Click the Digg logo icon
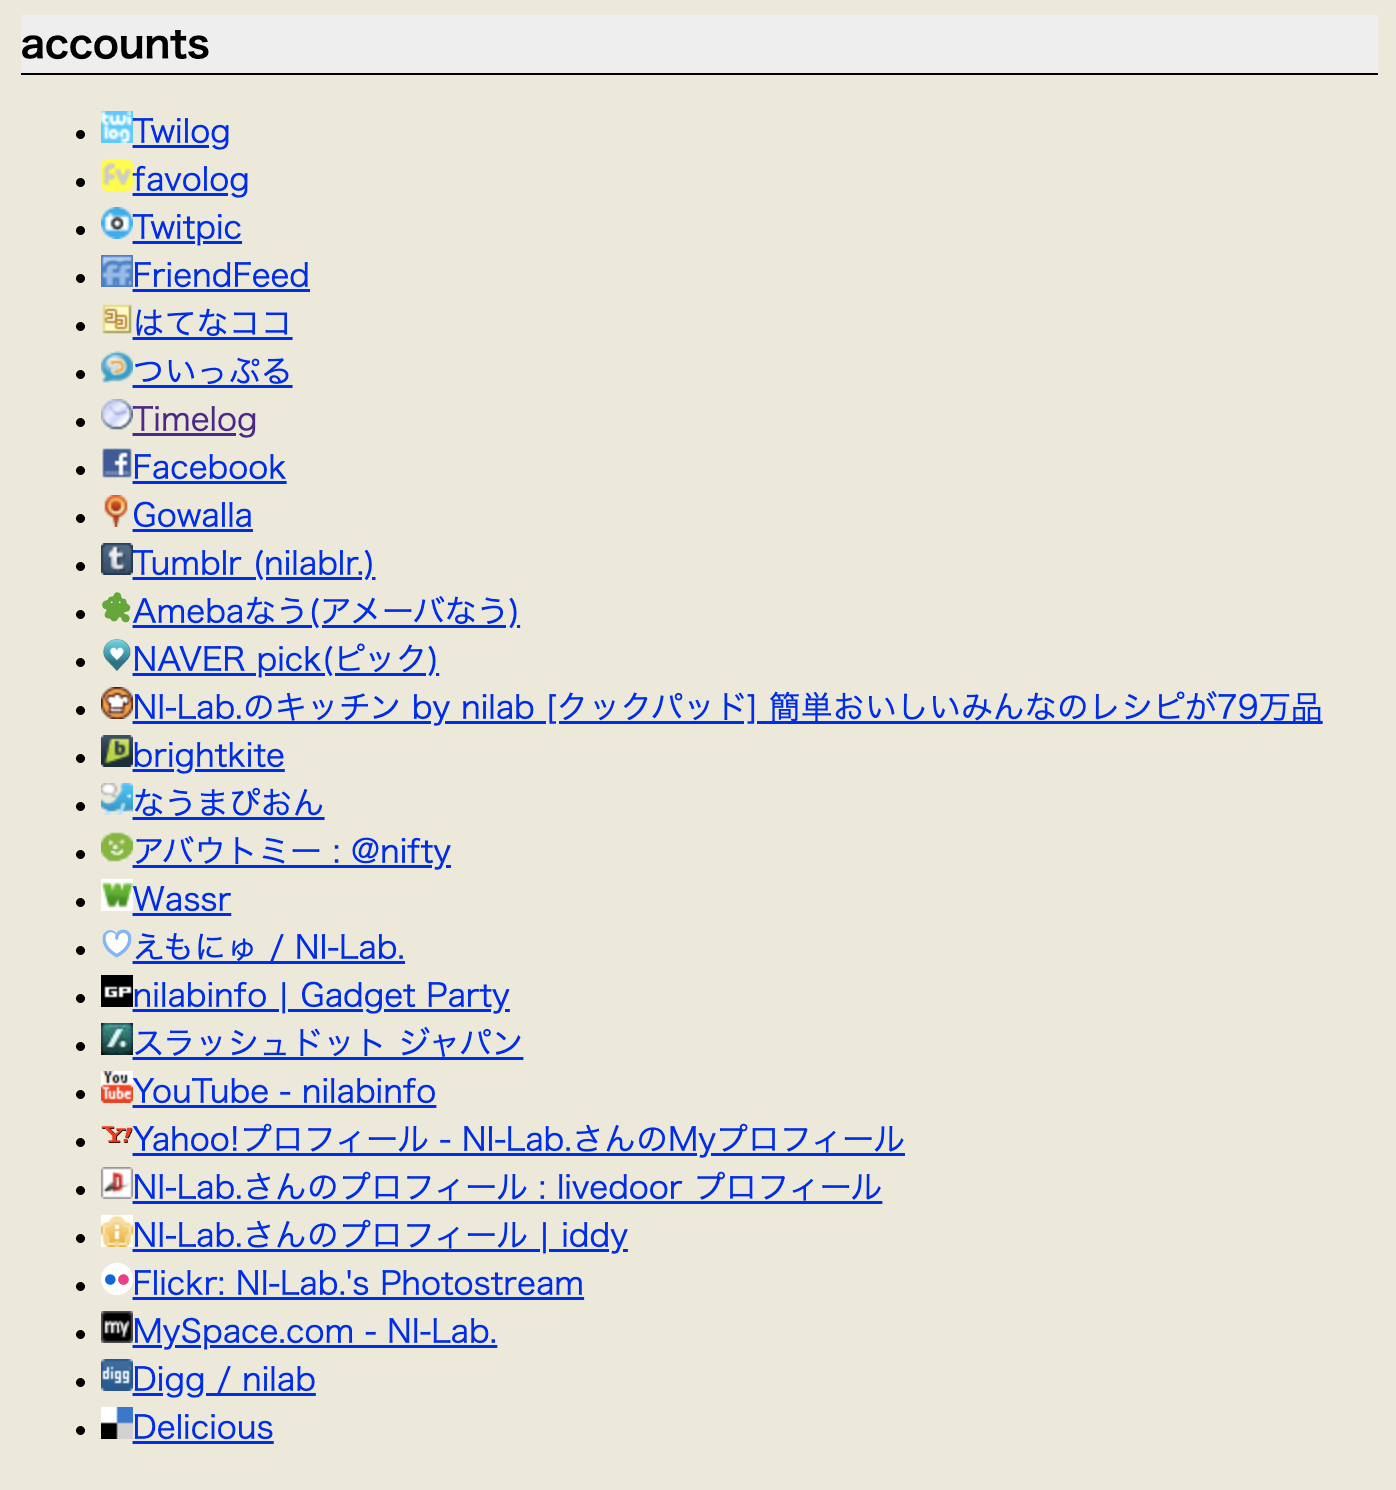This screenshot has width=1396, height=1490. pyautogui.click(x=116, y=1376)
